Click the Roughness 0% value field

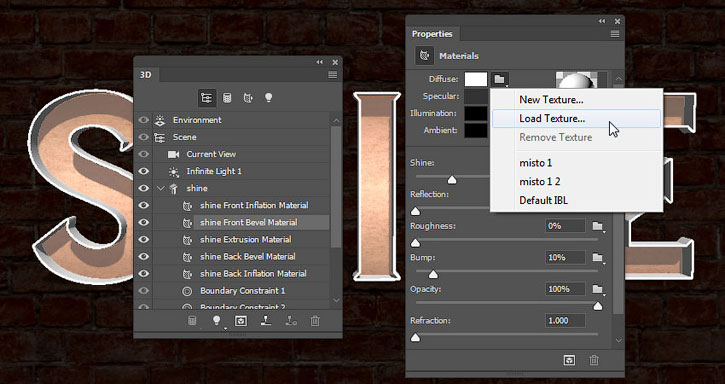point(565,226)
